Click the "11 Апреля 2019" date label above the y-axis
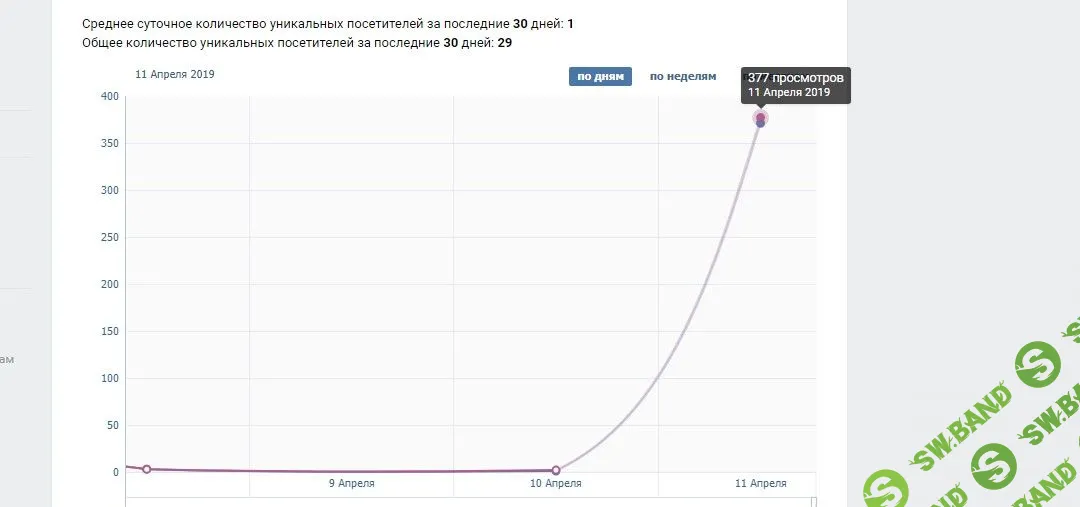Image resolution: width=1080 pixels, height=507 pixels. pyautogui.click(x=175, y=74)
